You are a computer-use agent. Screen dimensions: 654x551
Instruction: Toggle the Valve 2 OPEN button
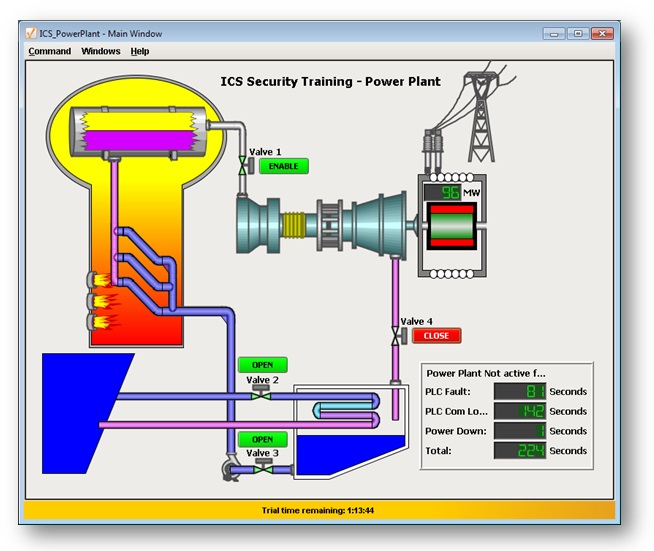(x=262, y=365)
